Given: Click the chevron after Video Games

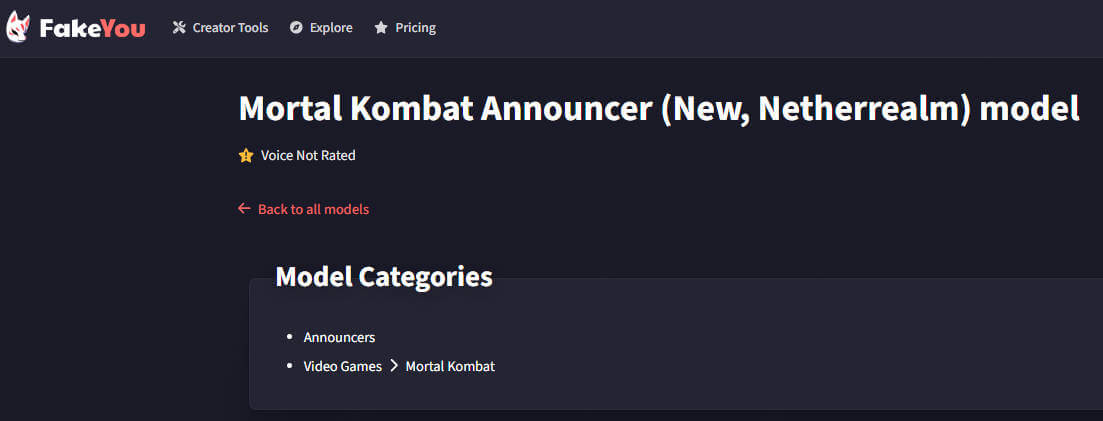Looking at the screenshot, I should pyautogui.click(x=394, y=366).
